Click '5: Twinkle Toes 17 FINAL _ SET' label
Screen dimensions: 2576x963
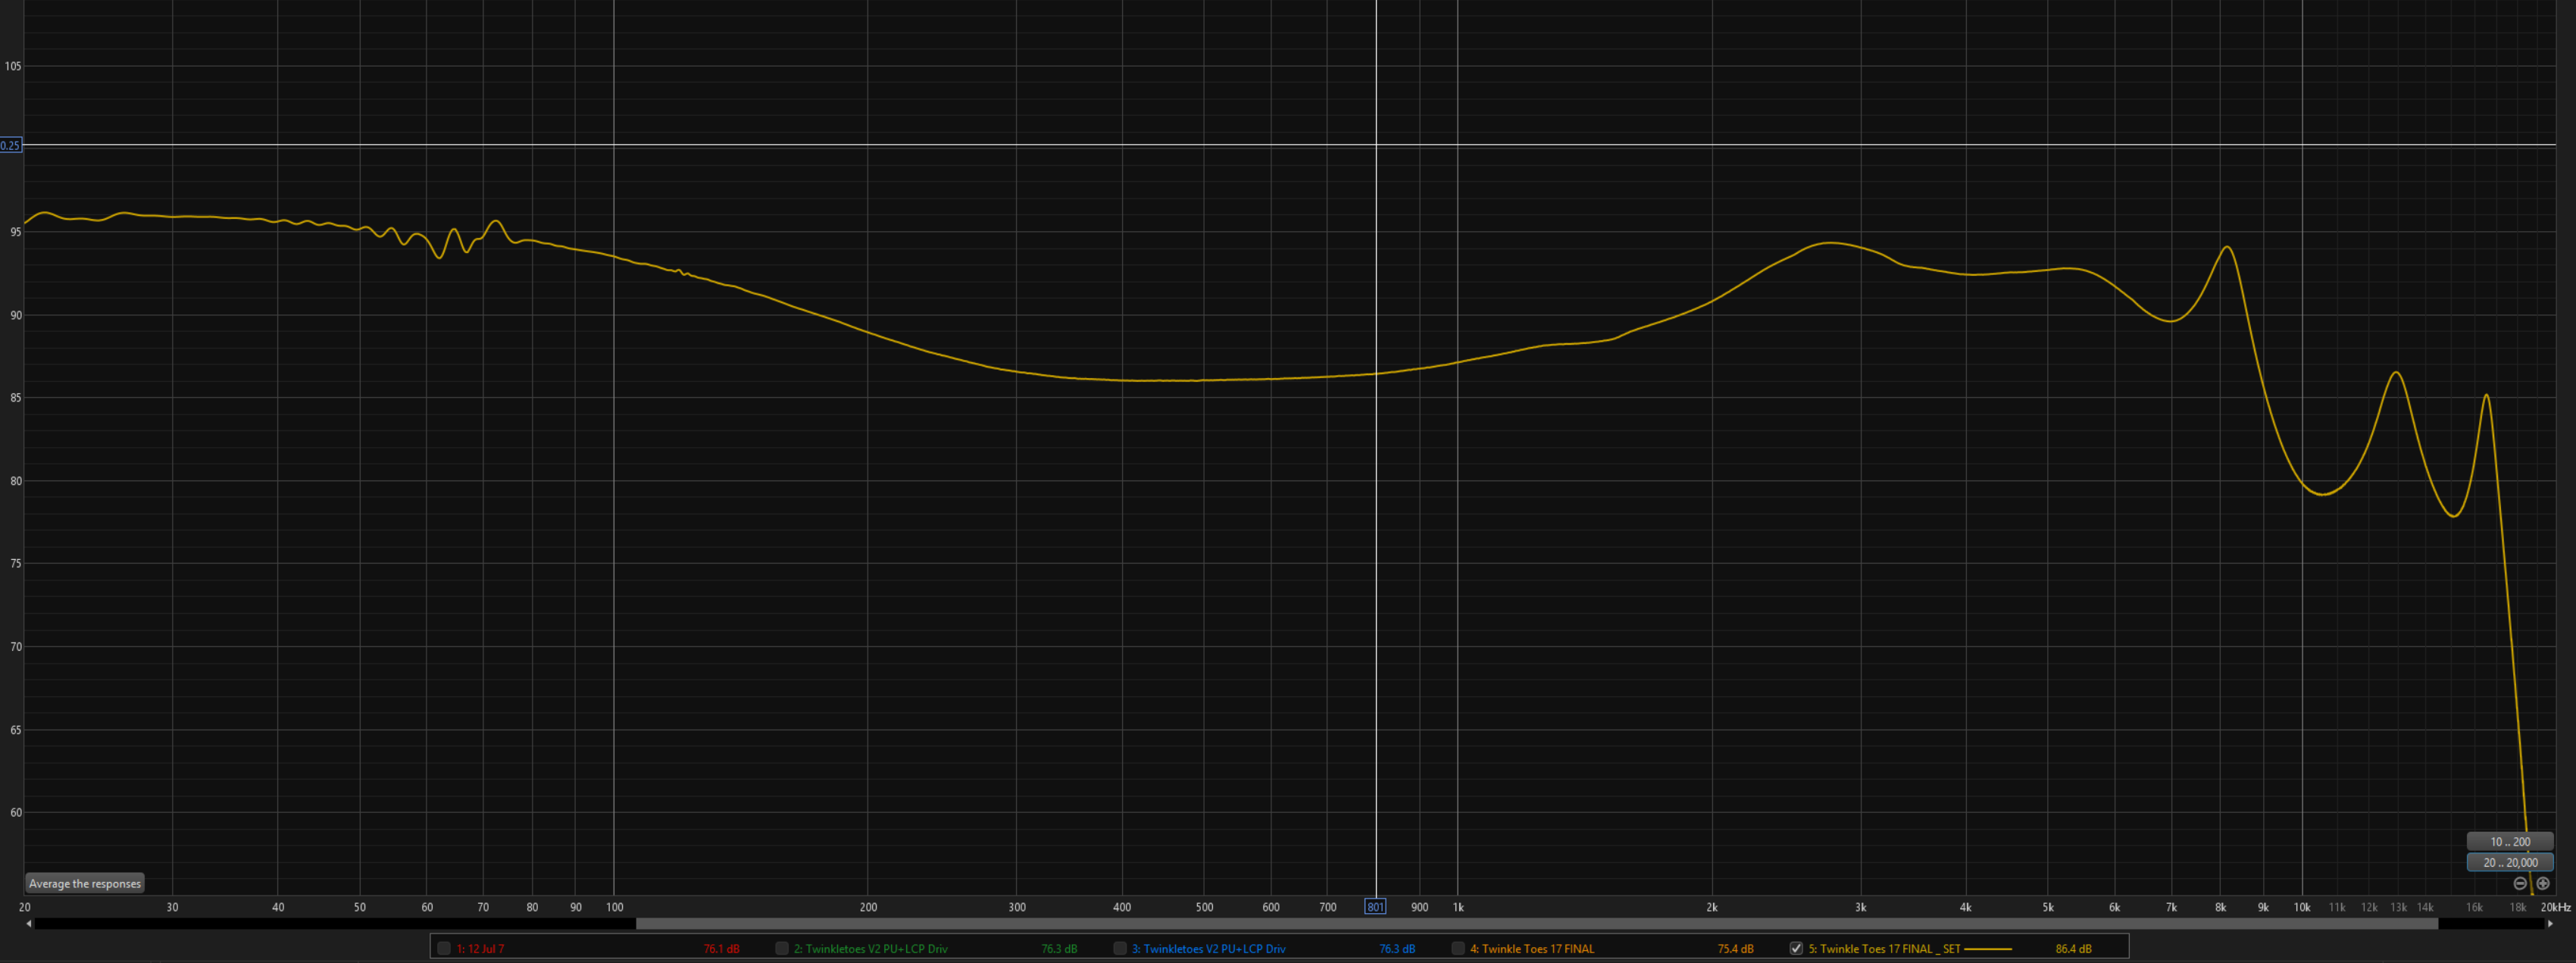[x=1884, y=949]
